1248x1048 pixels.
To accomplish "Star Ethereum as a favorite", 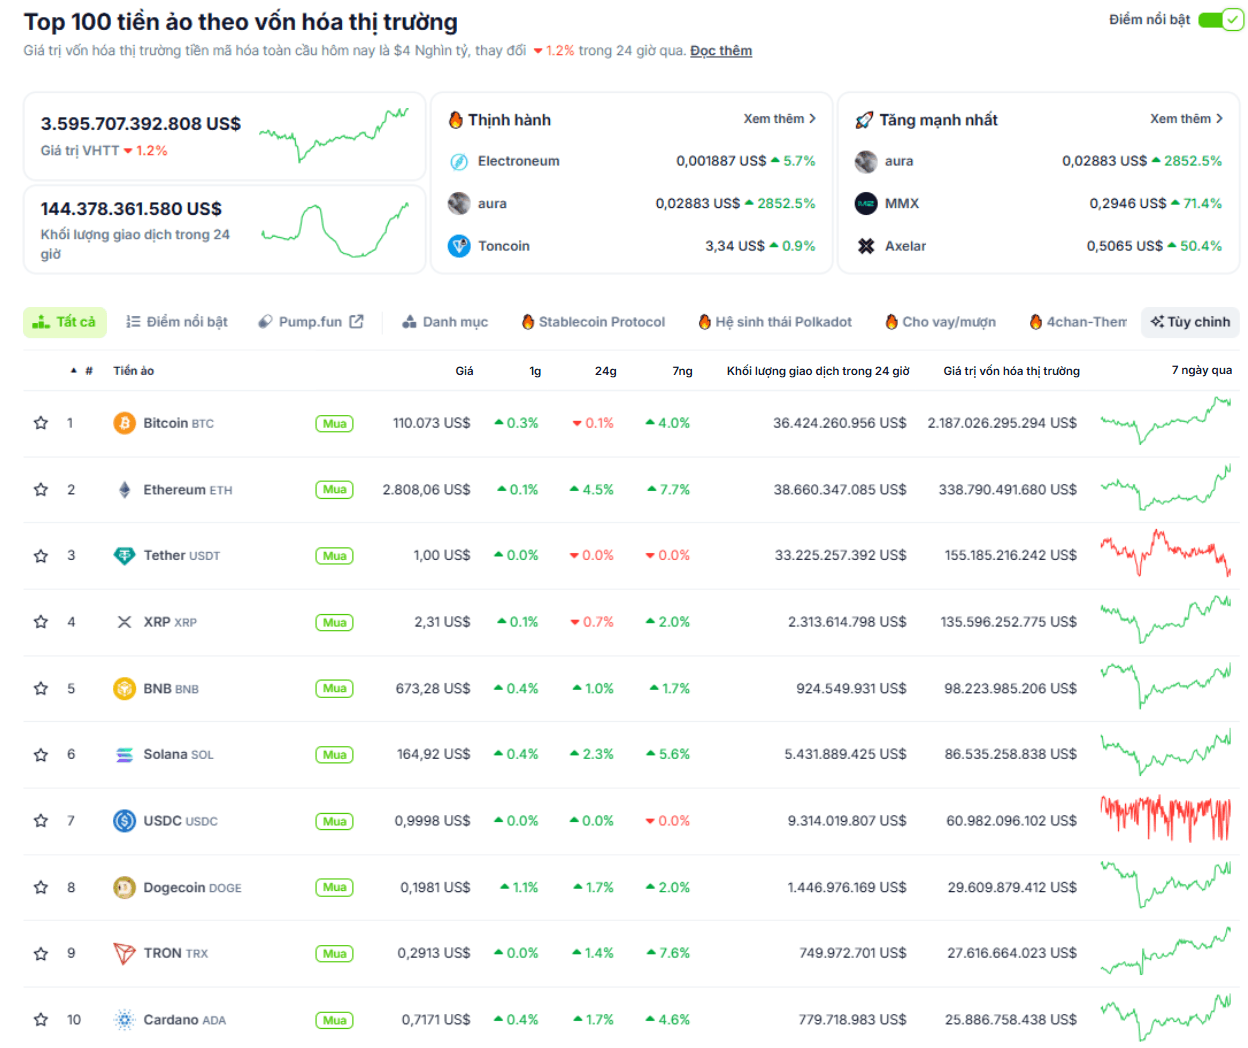I will pos(41,489).
